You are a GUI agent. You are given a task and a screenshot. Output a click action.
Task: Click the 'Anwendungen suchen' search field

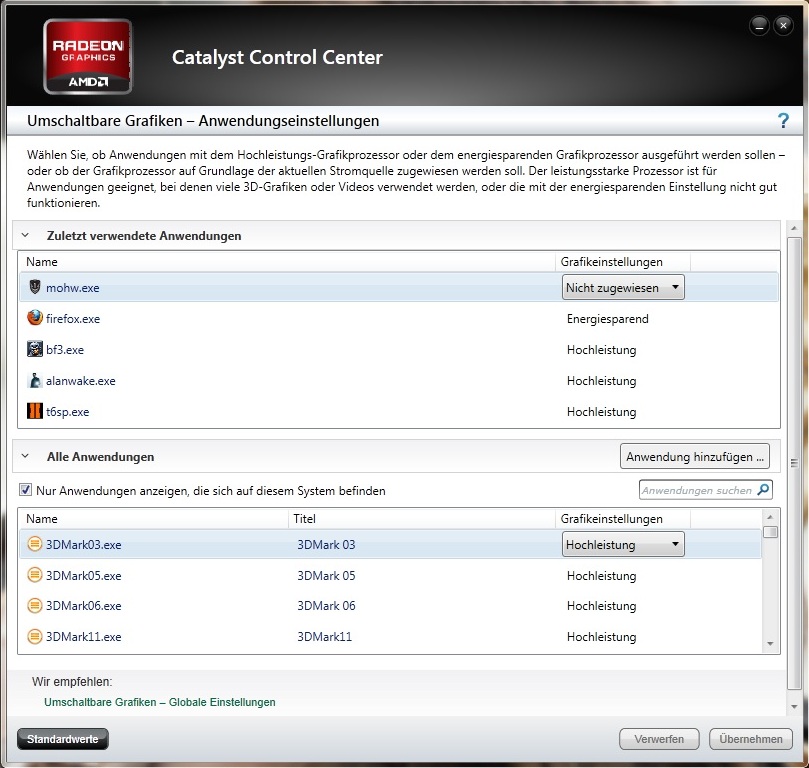click(x=697, y=490)
